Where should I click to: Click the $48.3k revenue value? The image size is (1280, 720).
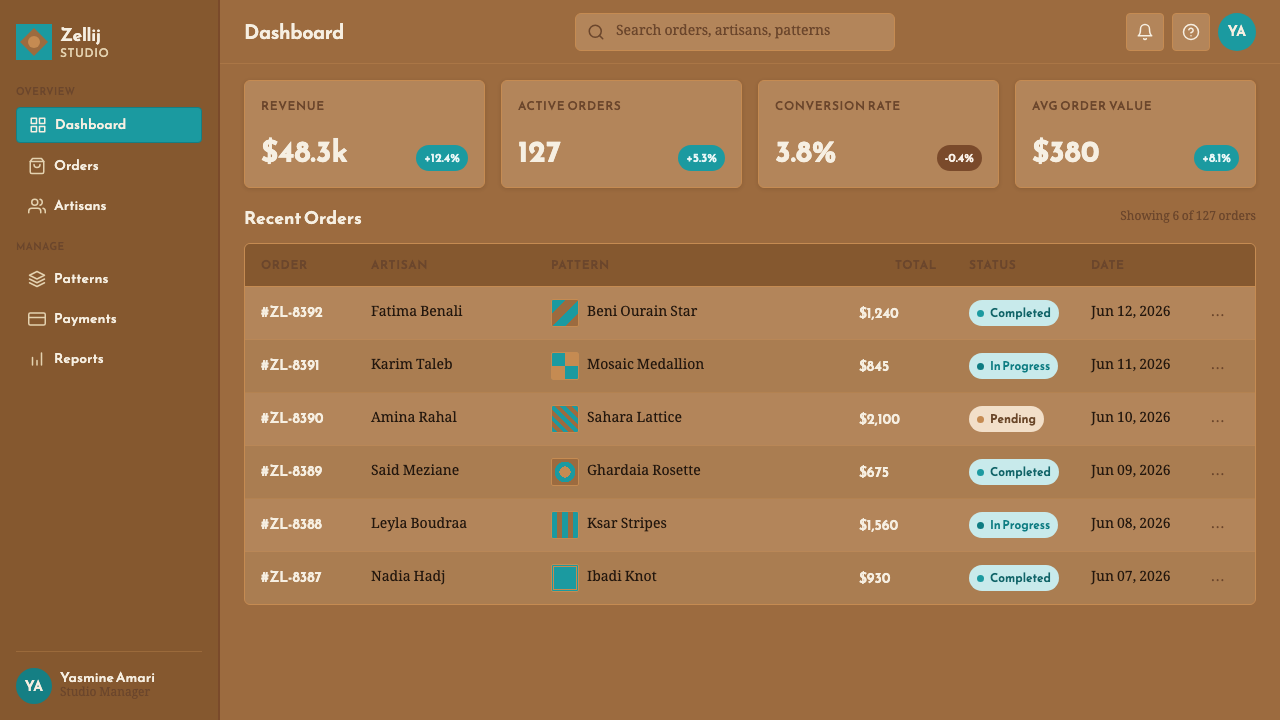click(x=304, y=152)
